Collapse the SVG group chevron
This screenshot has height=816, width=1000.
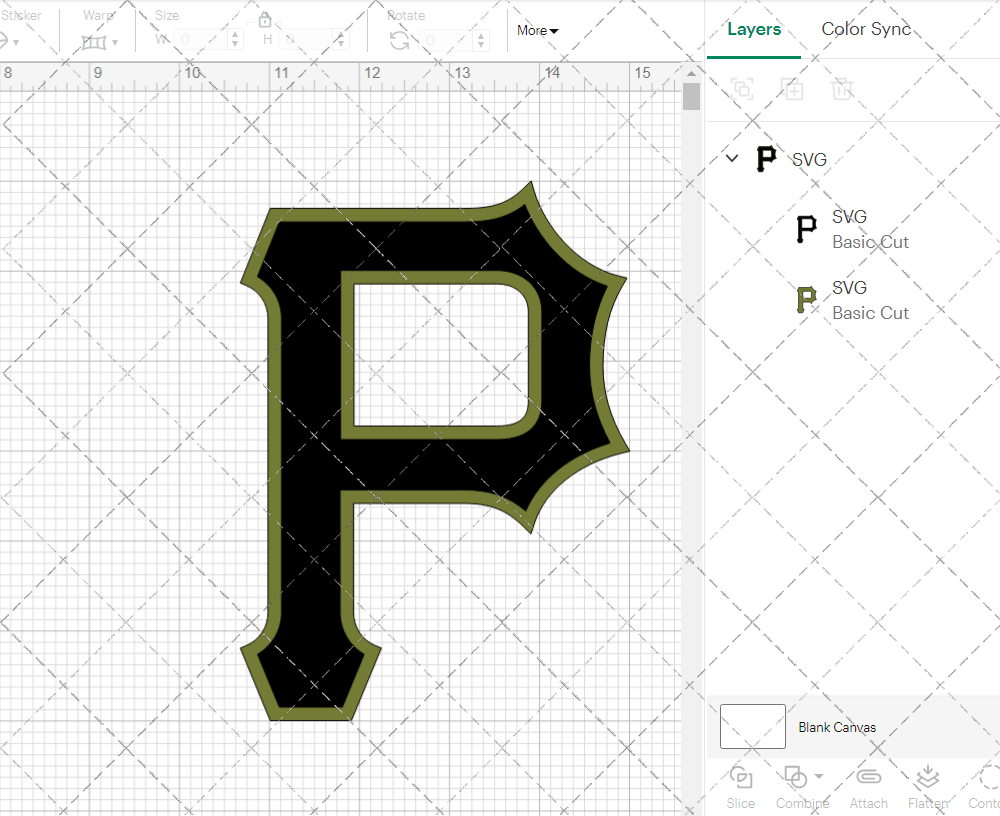click(x=732, y=158)
